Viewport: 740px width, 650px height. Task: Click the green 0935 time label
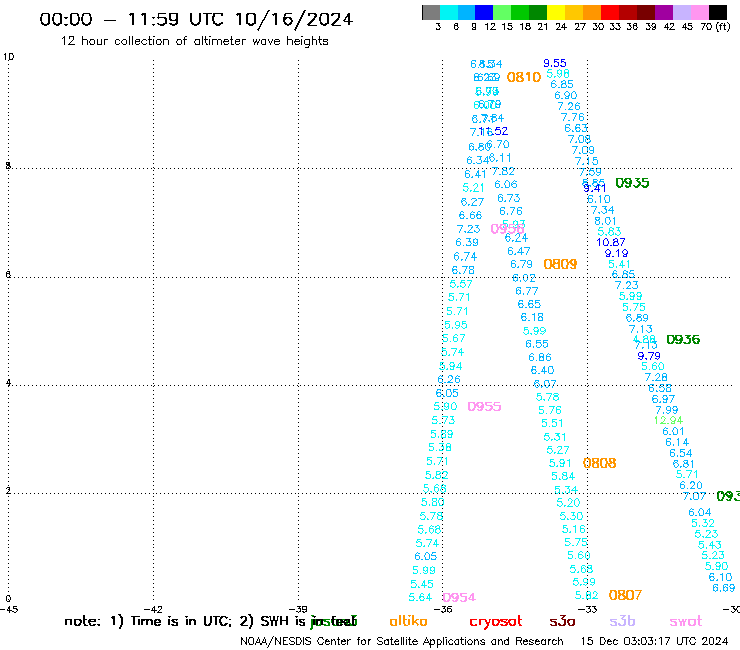coord(632,183)
